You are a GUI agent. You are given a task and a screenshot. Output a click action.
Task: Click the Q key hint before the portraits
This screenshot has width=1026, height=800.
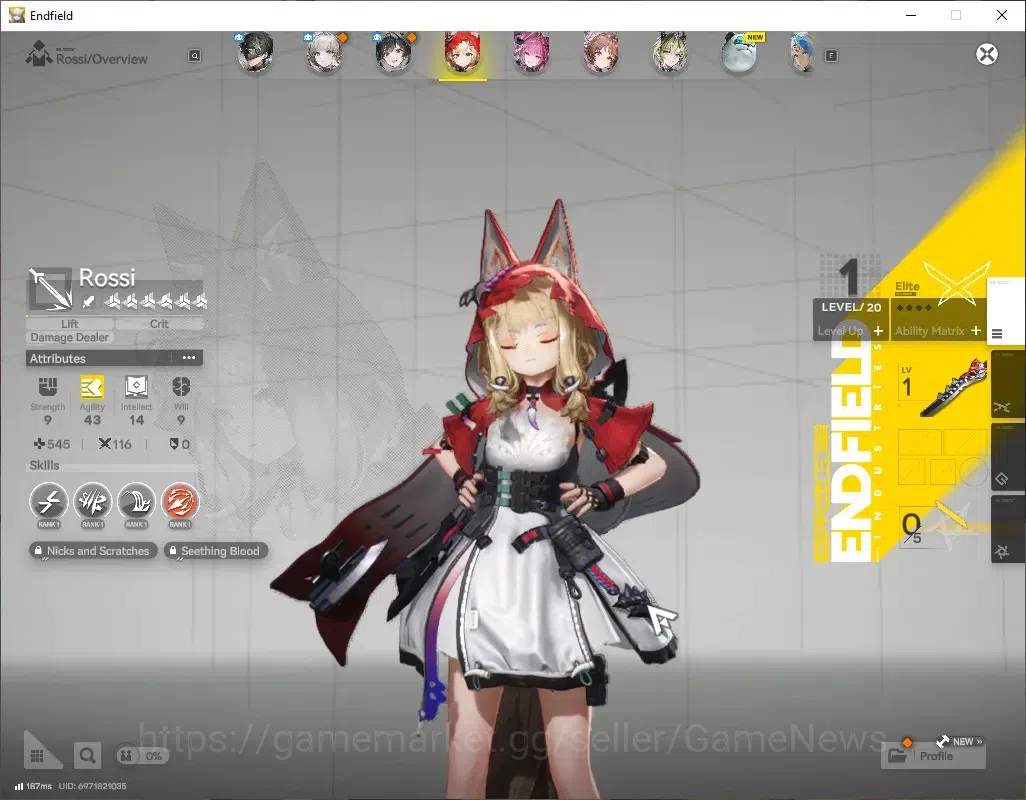tap(195, 56)
